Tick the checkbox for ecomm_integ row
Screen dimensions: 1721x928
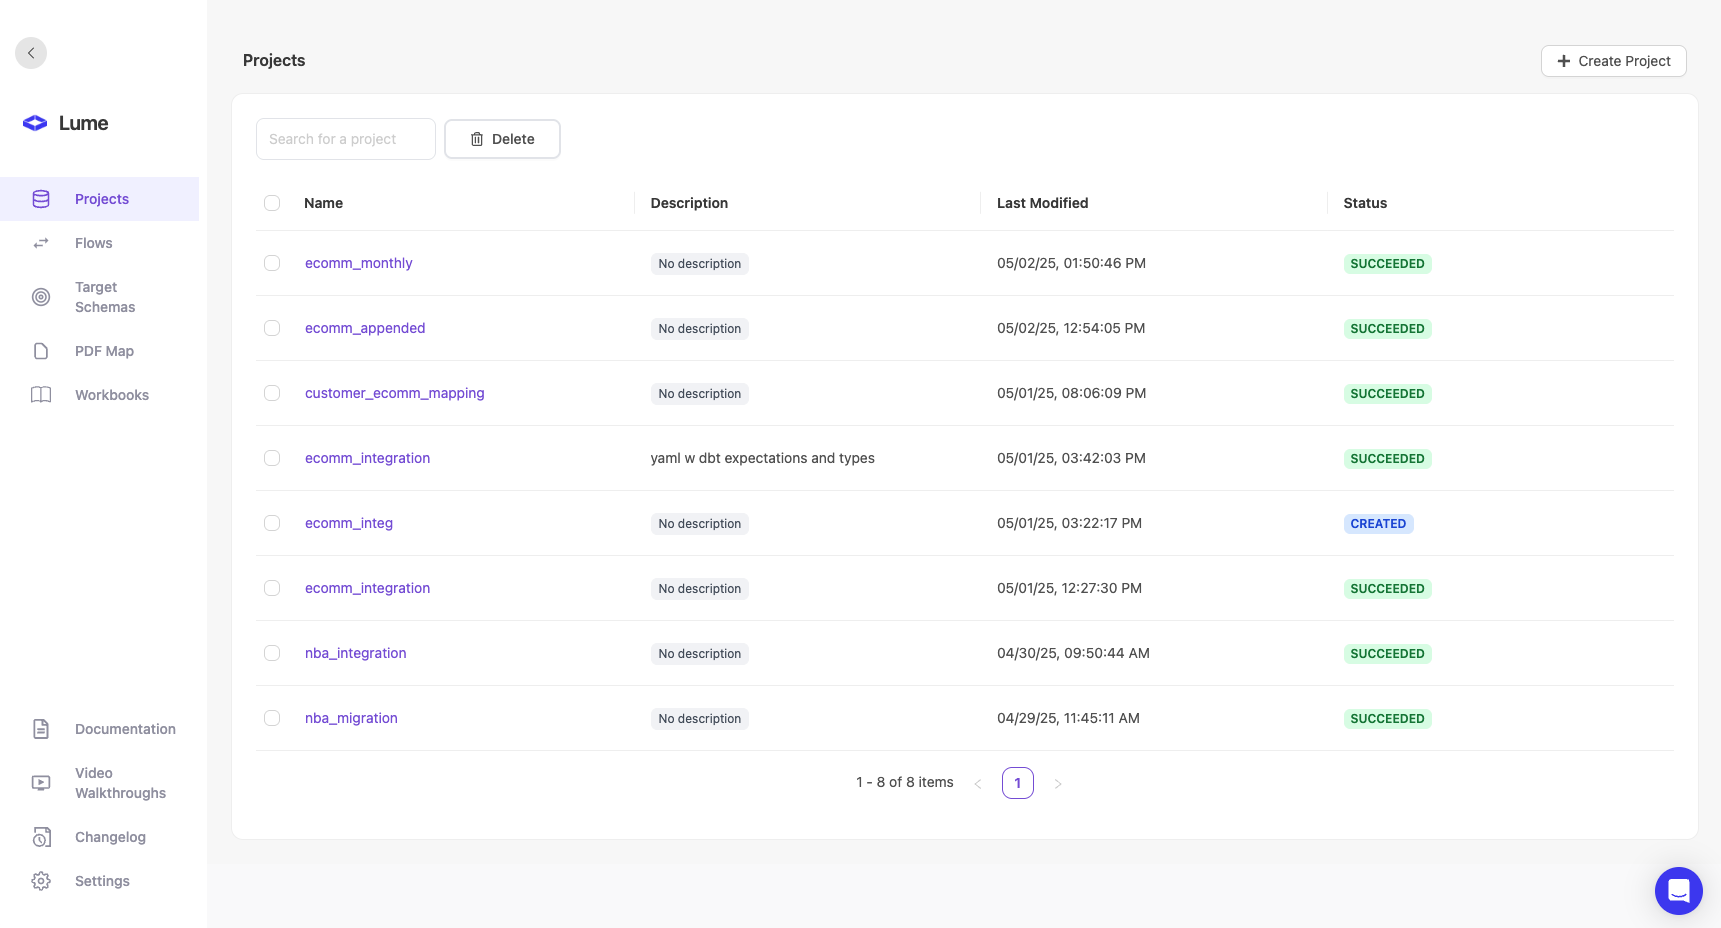click(272, 523)
